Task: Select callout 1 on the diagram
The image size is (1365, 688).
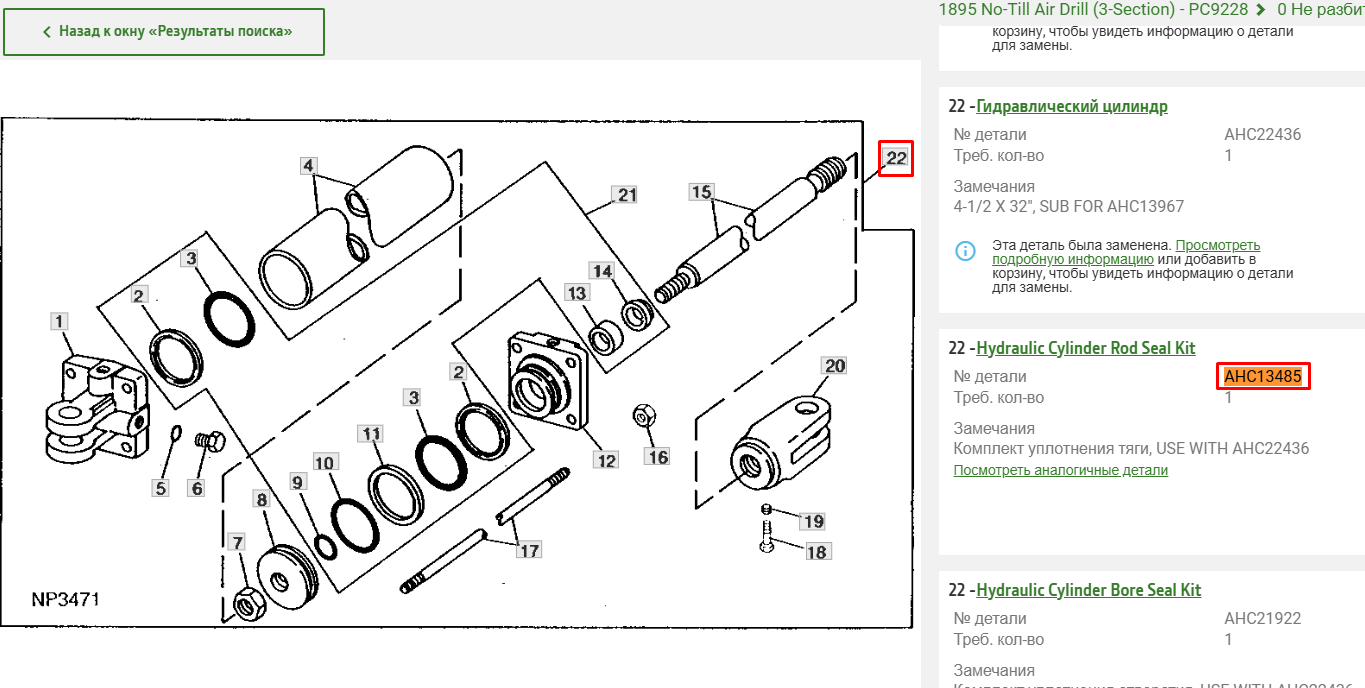Action: tap(59, 321)
